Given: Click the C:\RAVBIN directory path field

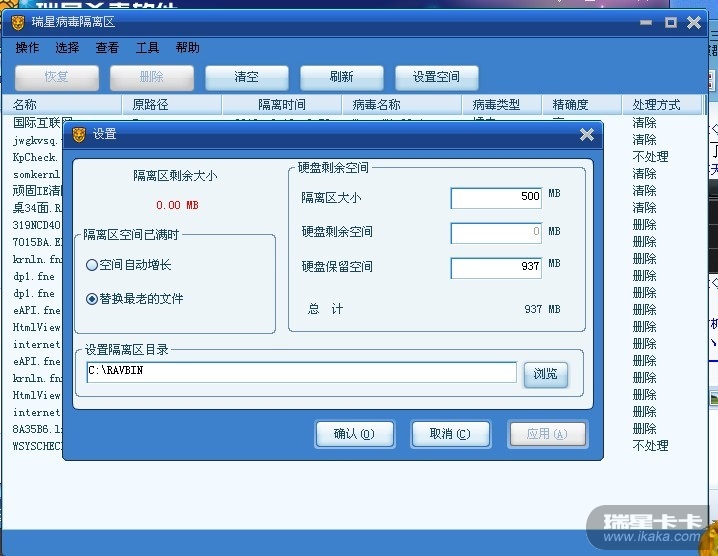Looking at the screenshot, I should (301, 372).
